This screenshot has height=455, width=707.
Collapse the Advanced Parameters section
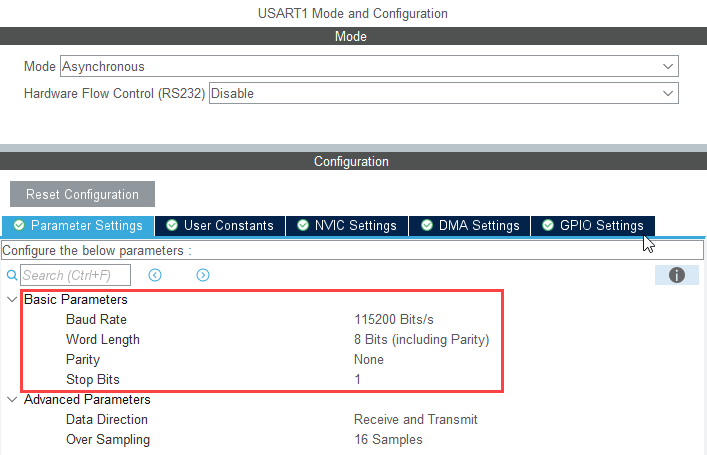pos(11,399)
